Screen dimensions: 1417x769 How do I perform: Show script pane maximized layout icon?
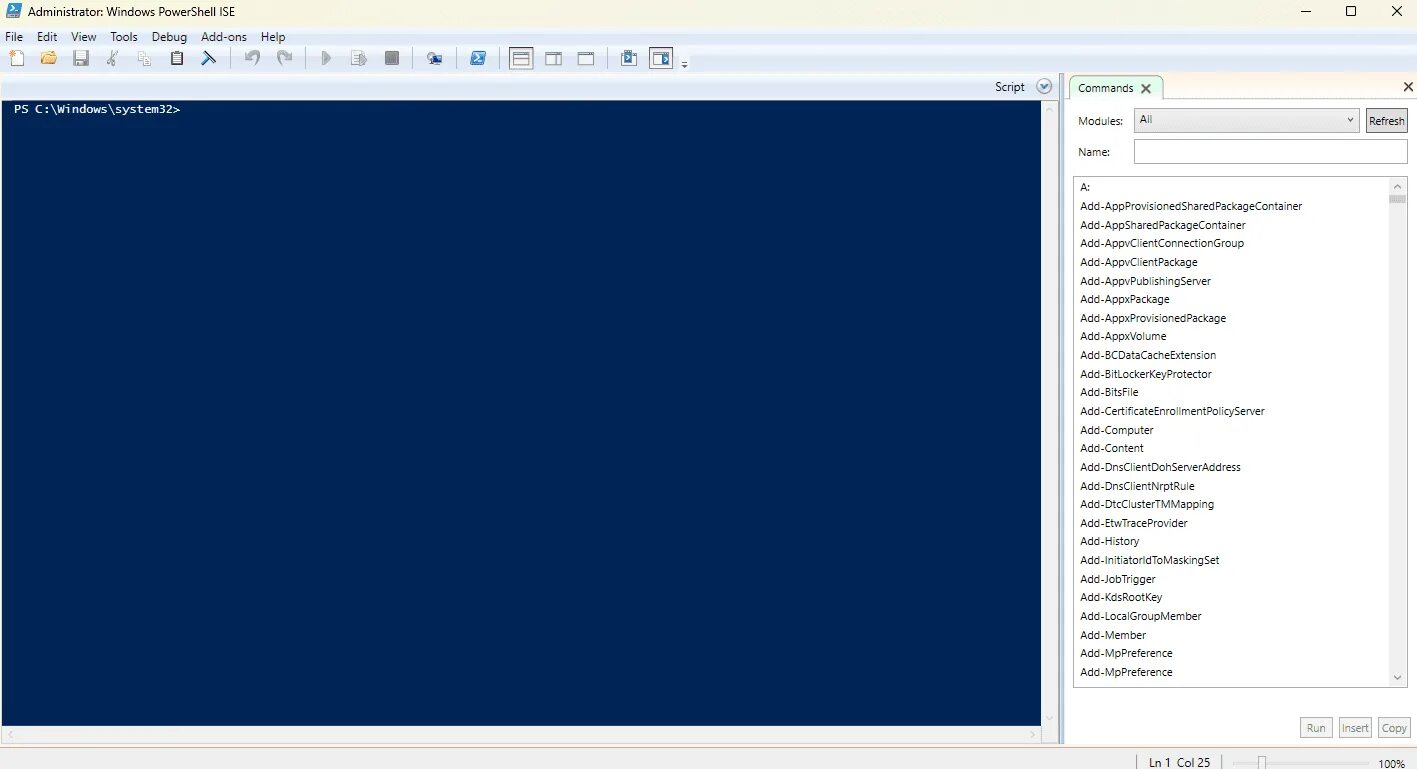(x=586, y=59)
